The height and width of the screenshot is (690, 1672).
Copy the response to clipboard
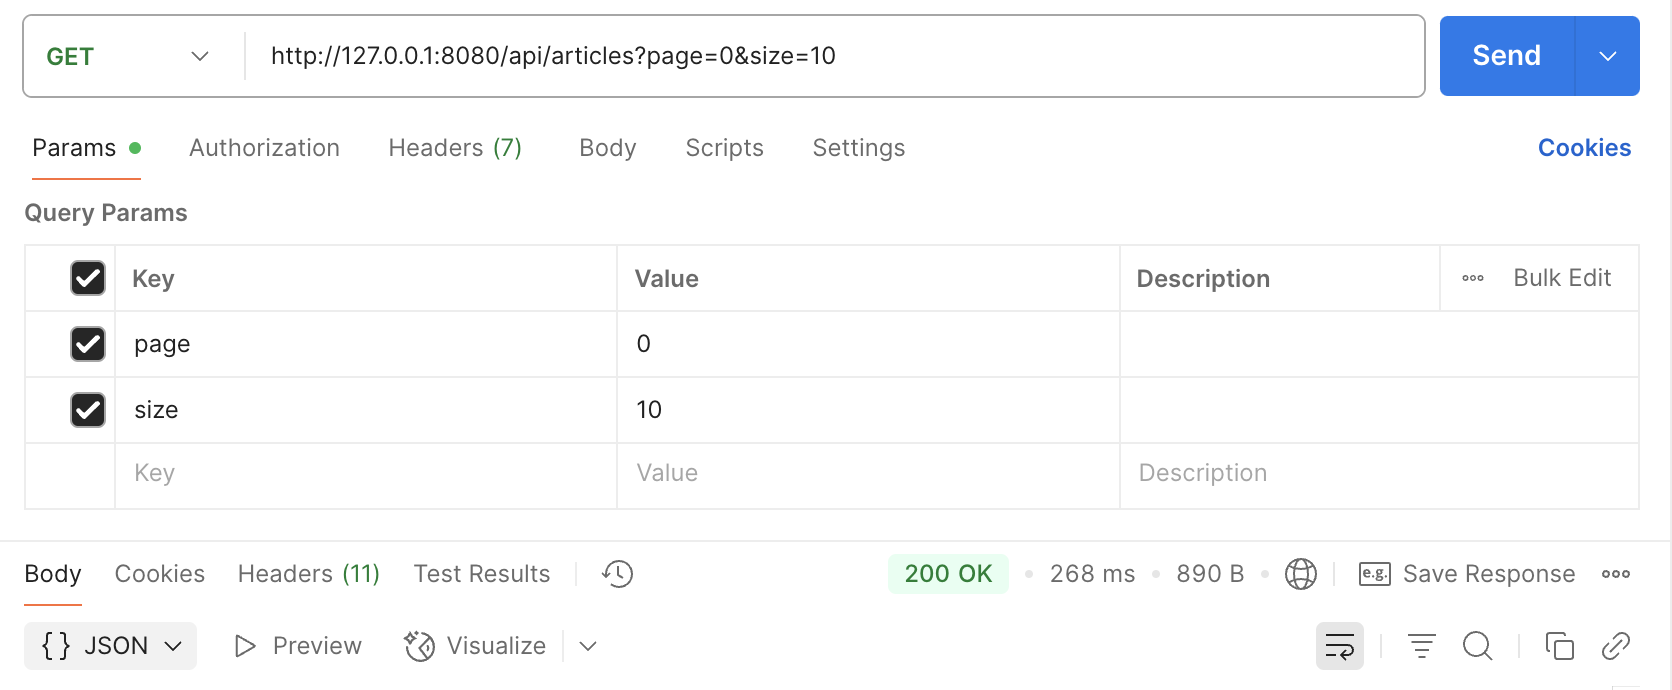1559,646
